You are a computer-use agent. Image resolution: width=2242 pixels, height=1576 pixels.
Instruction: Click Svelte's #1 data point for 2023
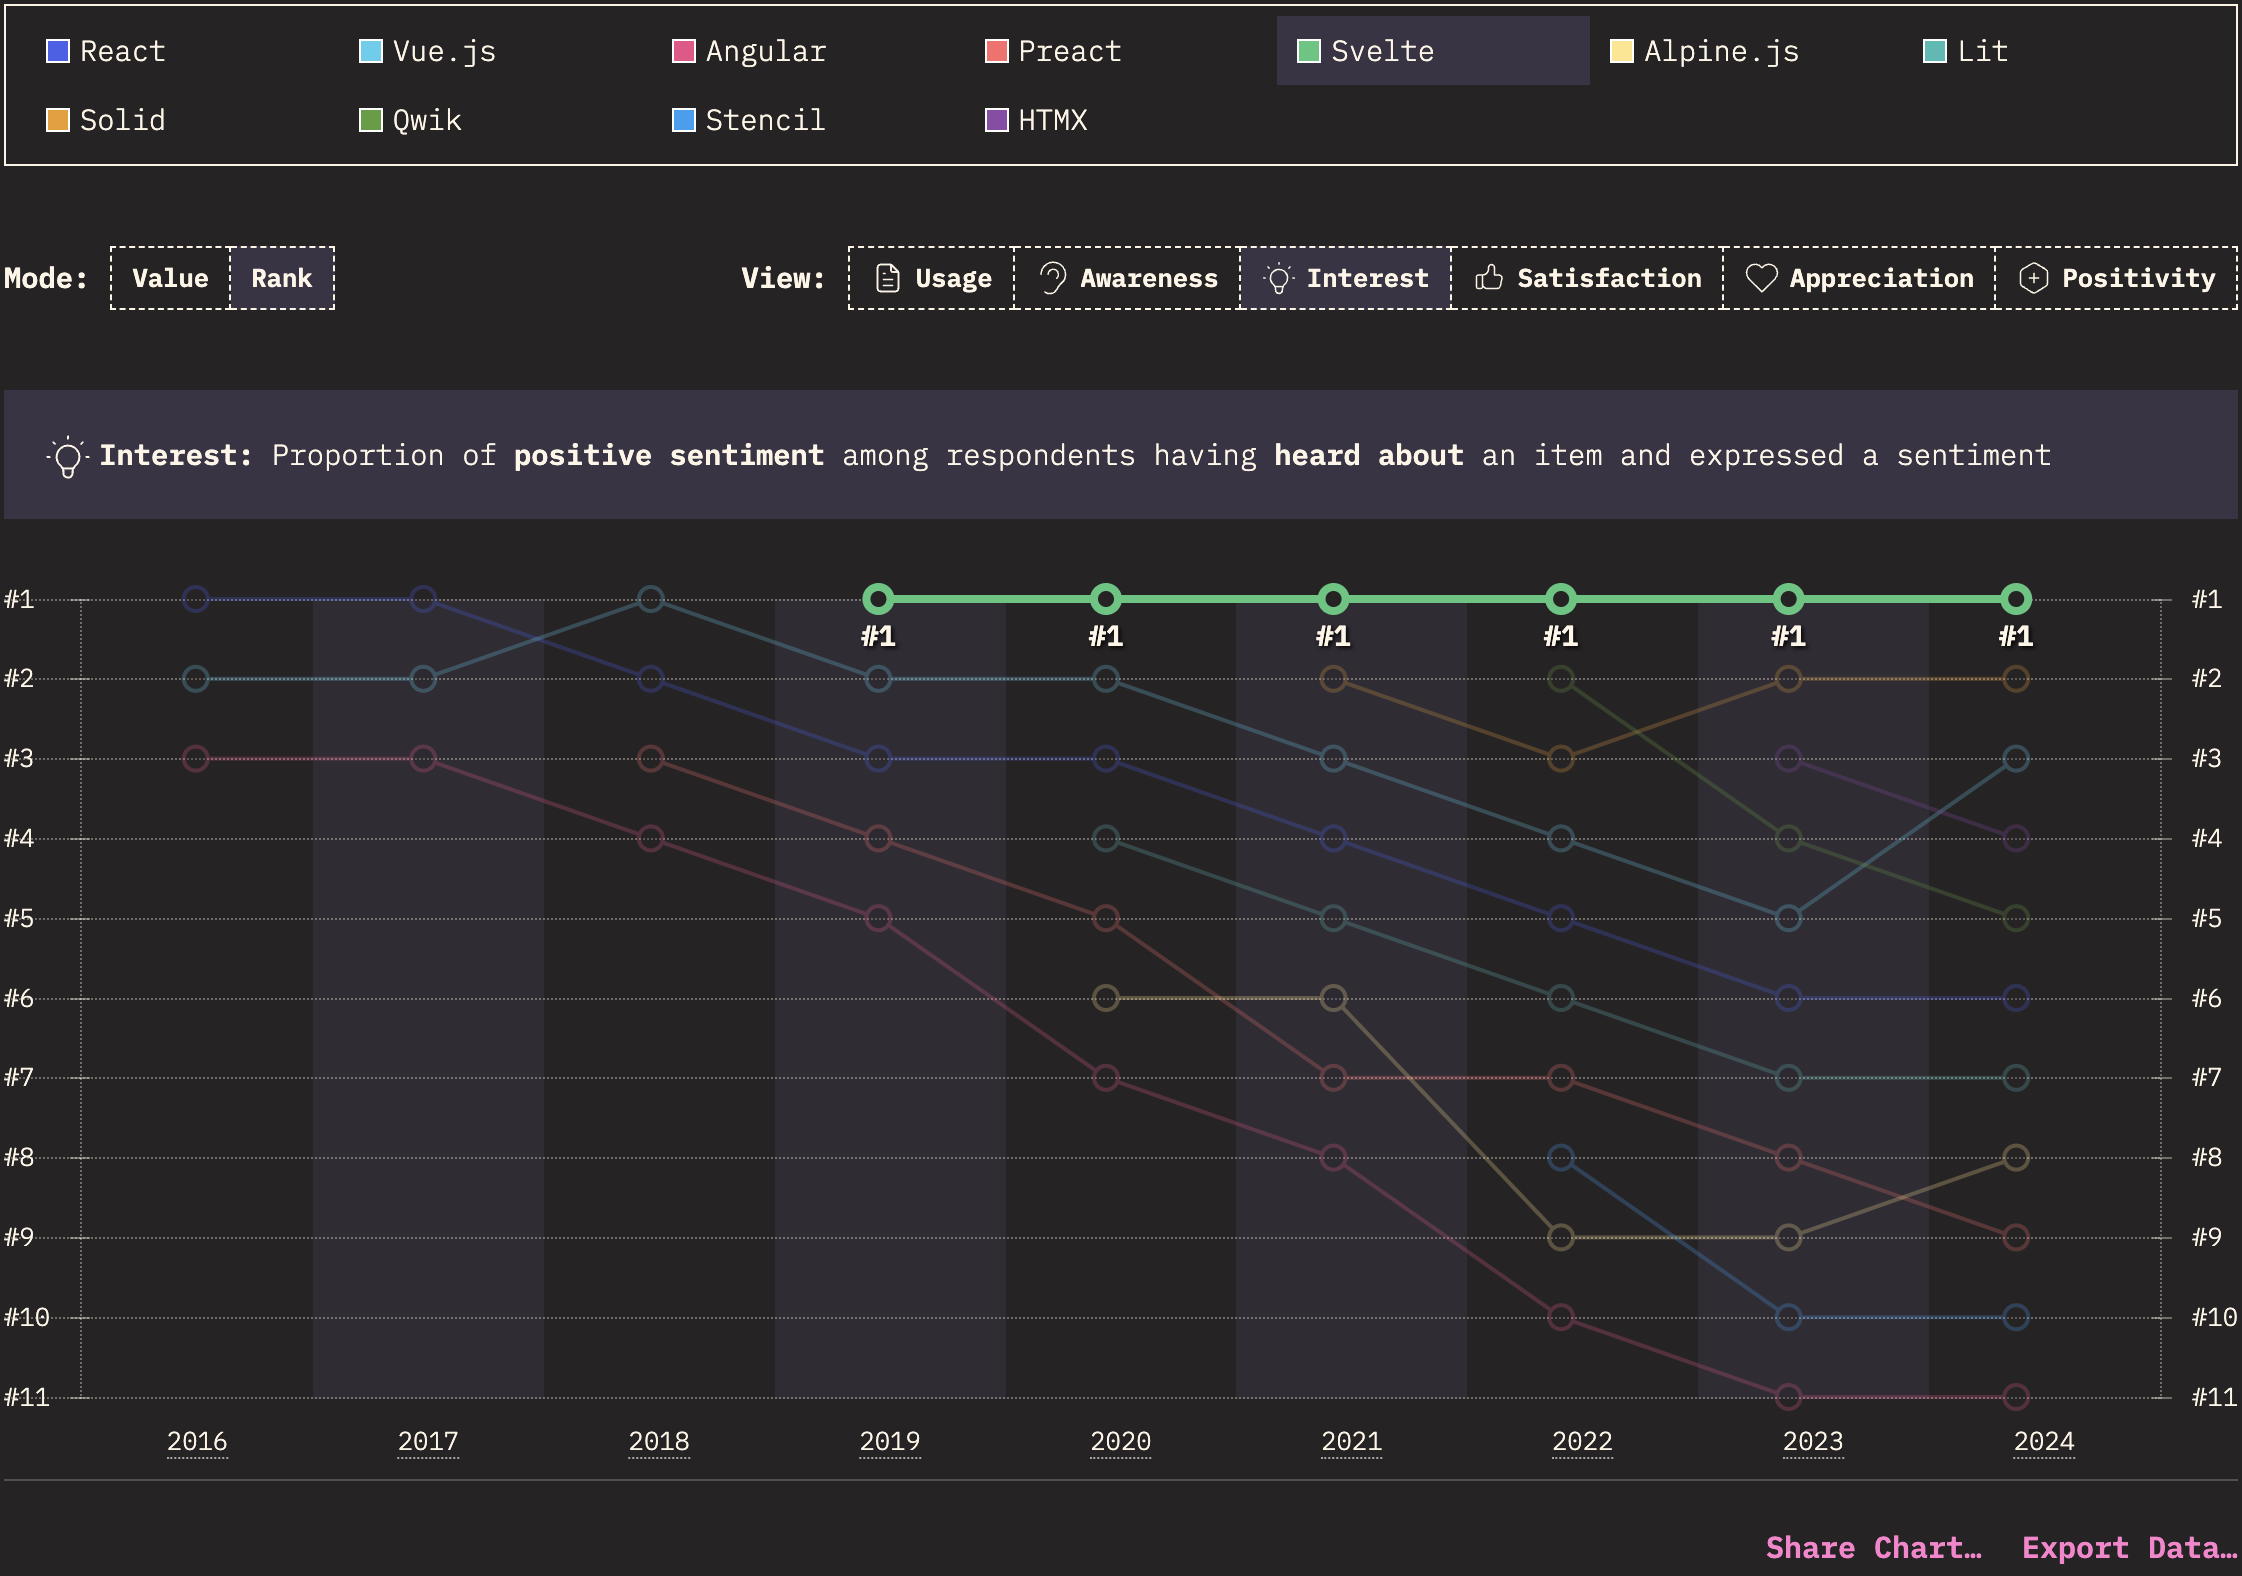1788,599
